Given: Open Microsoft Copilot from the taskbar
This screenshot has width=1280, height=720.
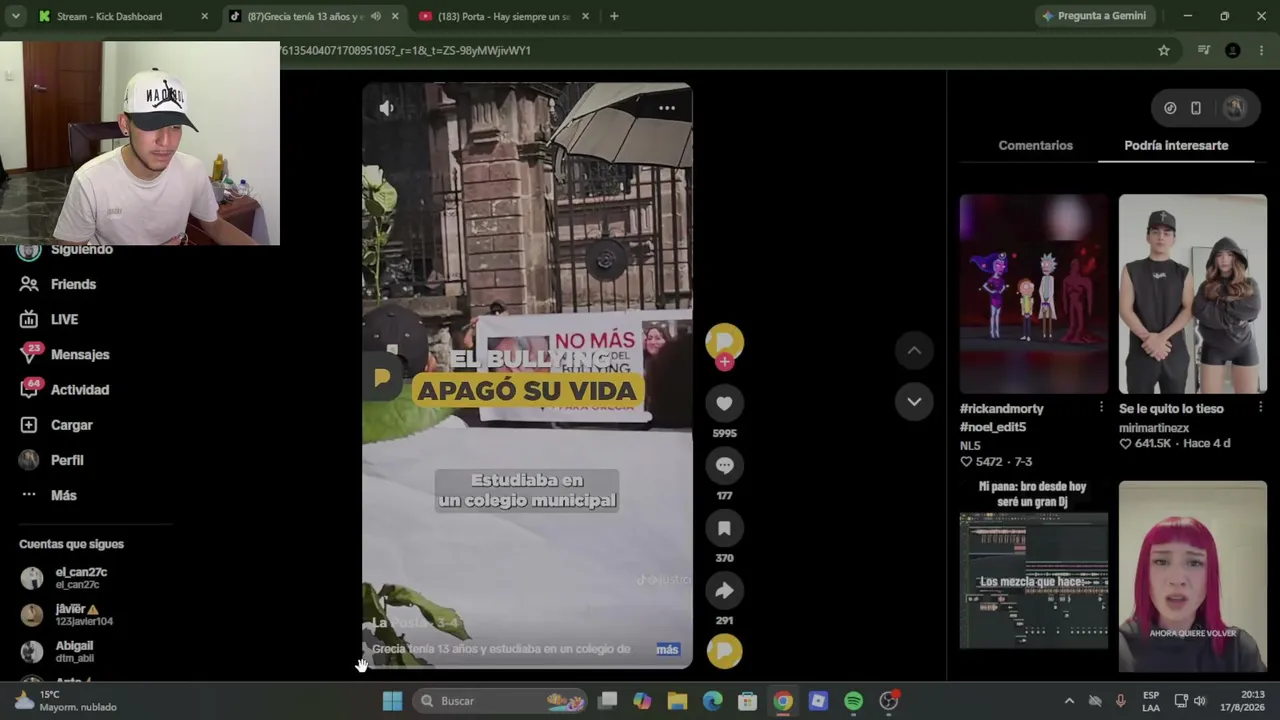Looking at the screenshot, I should (x=642, y=701).
